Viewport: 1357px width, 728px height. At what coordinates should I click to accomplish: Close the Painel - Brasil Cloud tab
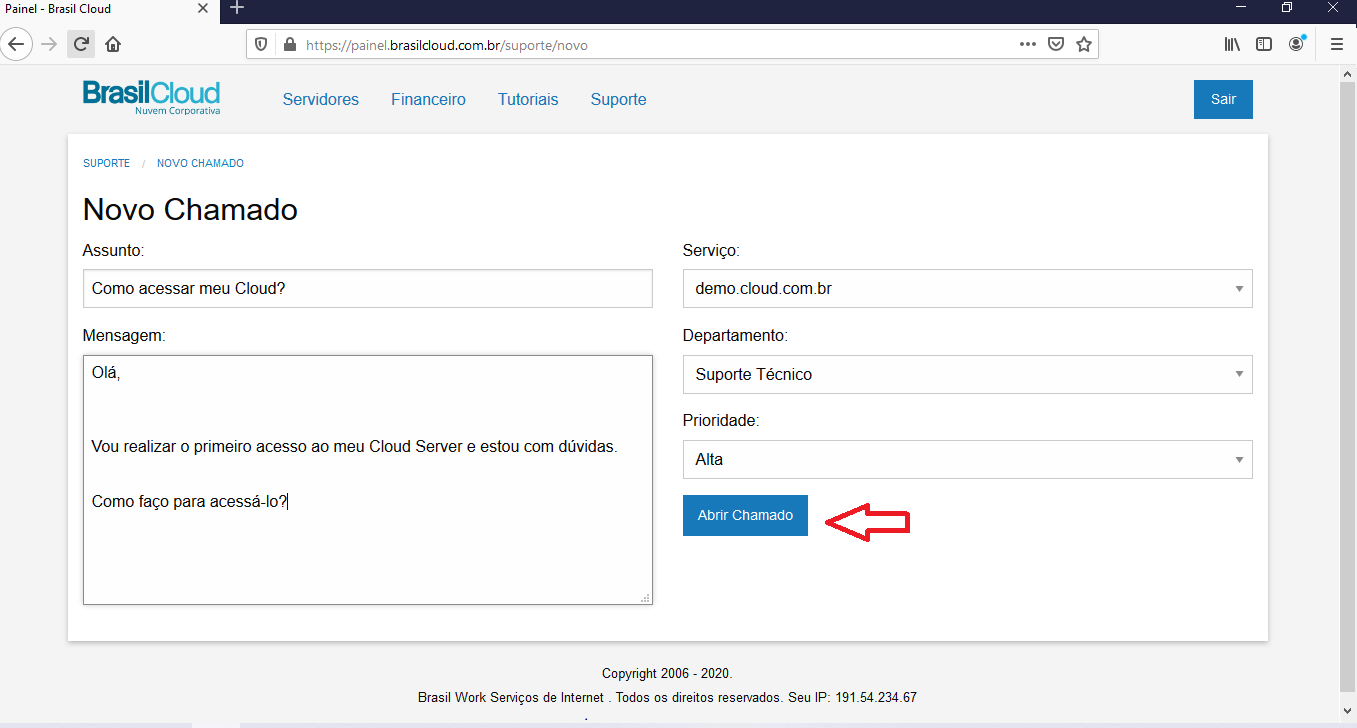[203, 8]
